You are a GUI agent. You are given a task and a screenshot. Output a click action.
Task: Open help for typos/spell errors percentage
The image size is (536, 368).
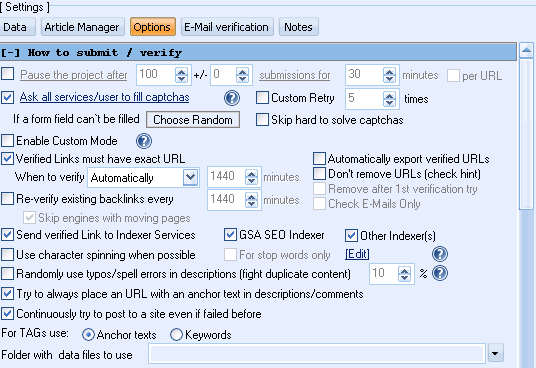coord(440,273)
